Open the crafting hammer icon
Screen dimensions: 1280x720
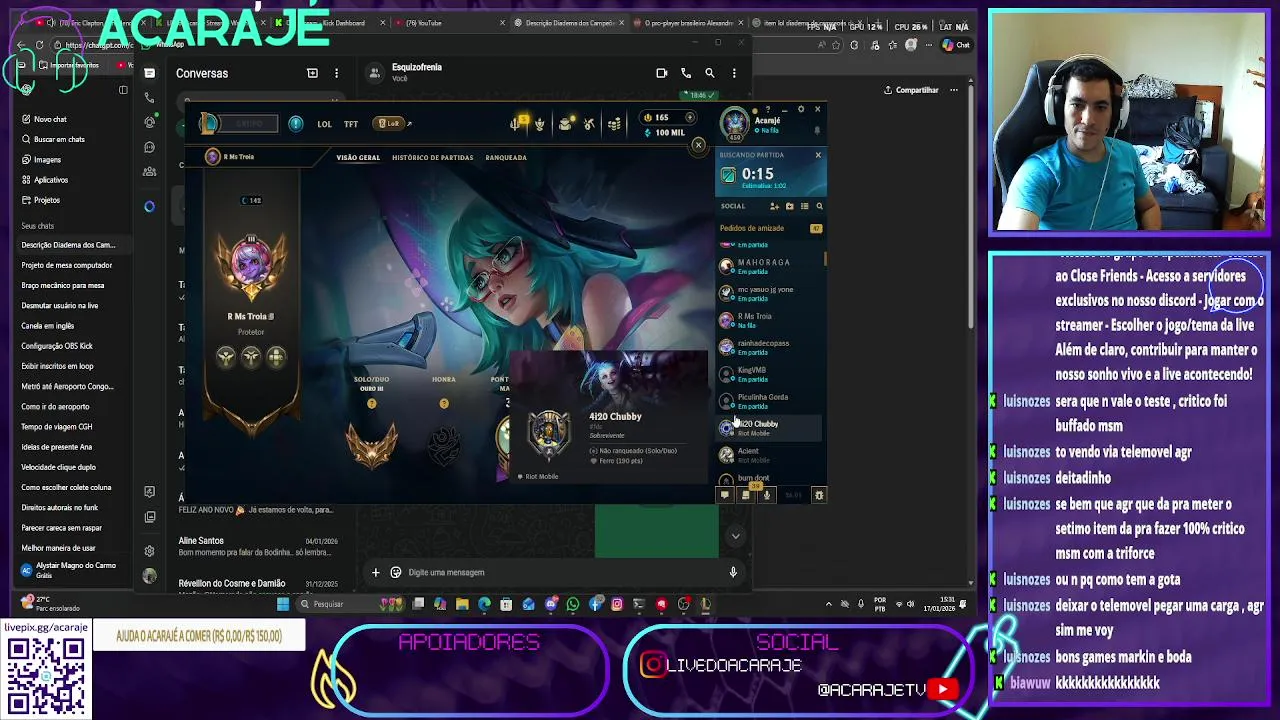(x=589, y=124)
